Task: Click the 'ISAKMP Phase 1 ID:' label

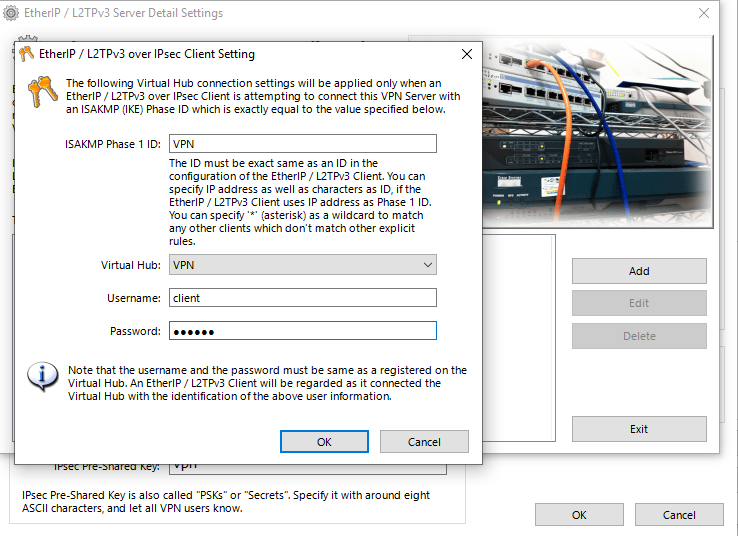Action: tap(112, 144)
